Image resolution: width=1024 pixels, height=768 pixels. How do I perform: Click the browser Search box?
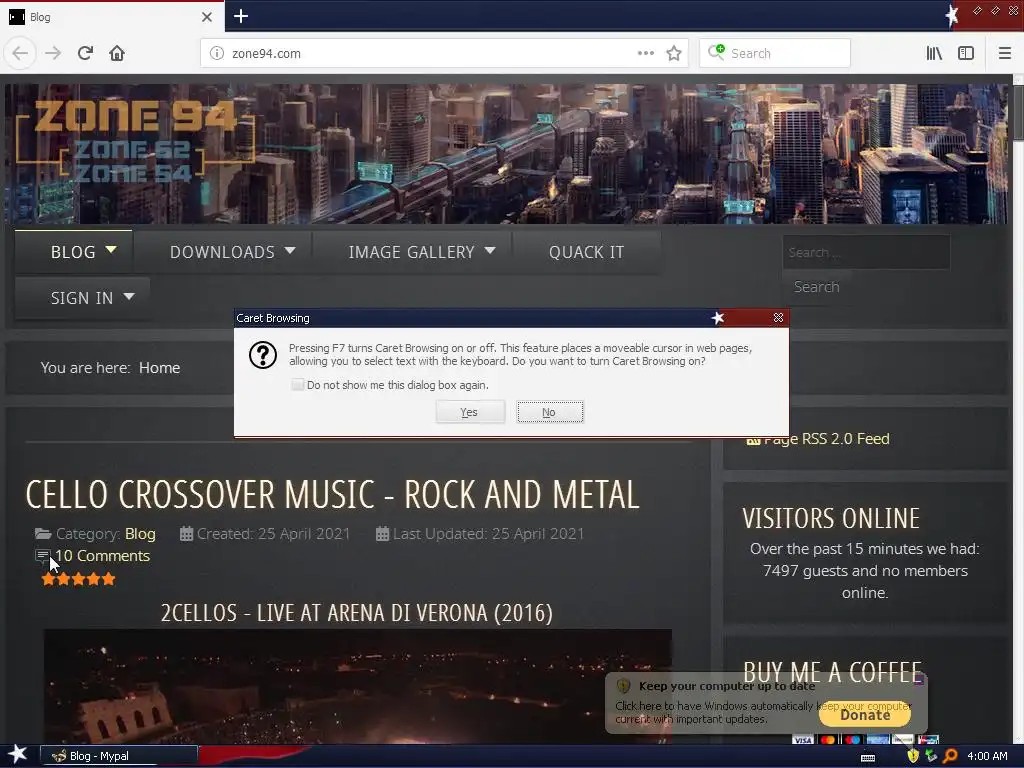(775, 53)
